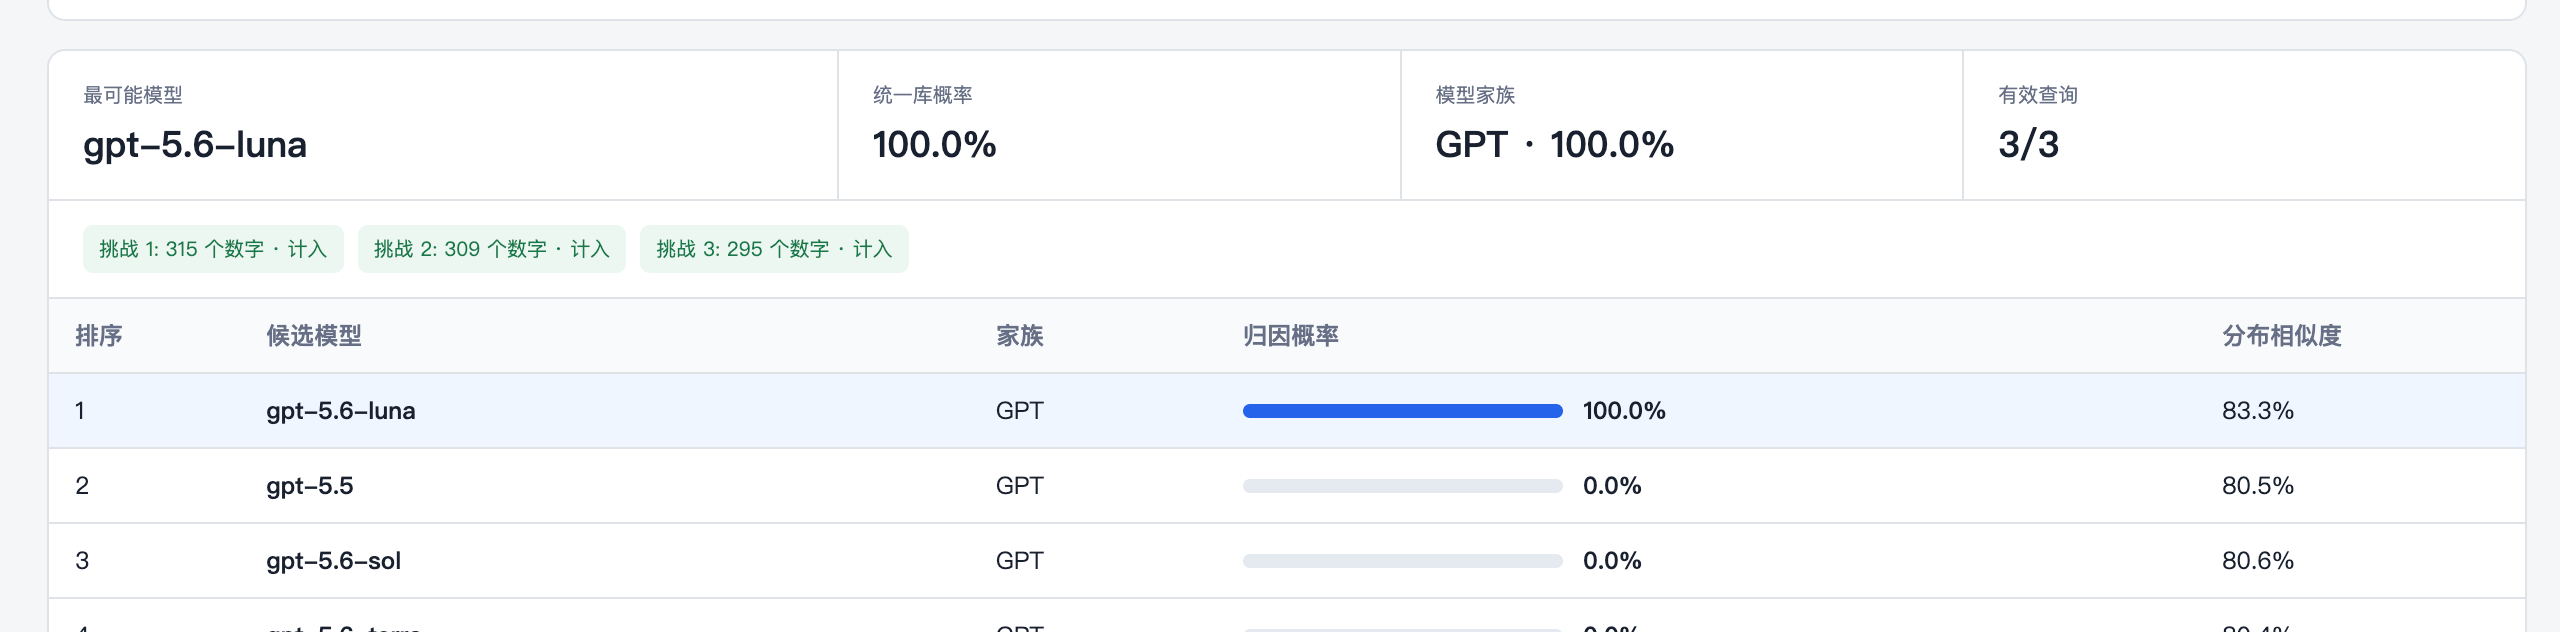Click the 模型家族 value GPT · 100.0%
2560x632 pixels.
pyautogui.click(x=1554, y=145)
